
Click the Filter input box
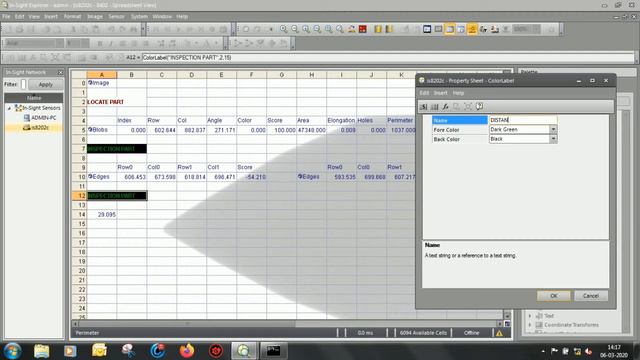coord(23,84)
